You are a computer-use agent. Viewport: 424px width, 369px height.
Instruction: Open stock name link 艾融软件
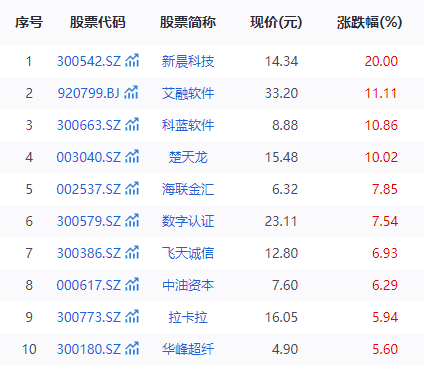(x=188, y=93)
